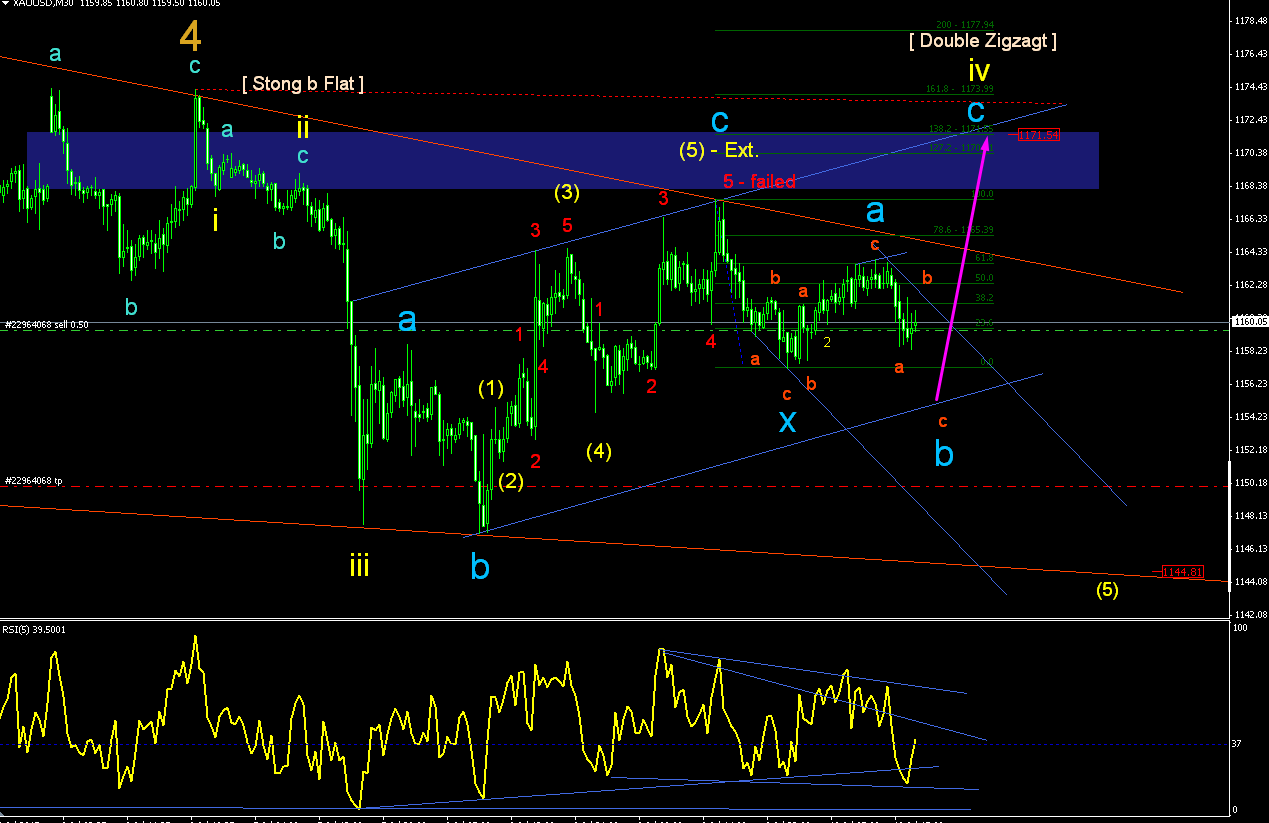Click the 1142.08 price axis value
This screenshot has width=1269, height=823.
(1250, 614)
